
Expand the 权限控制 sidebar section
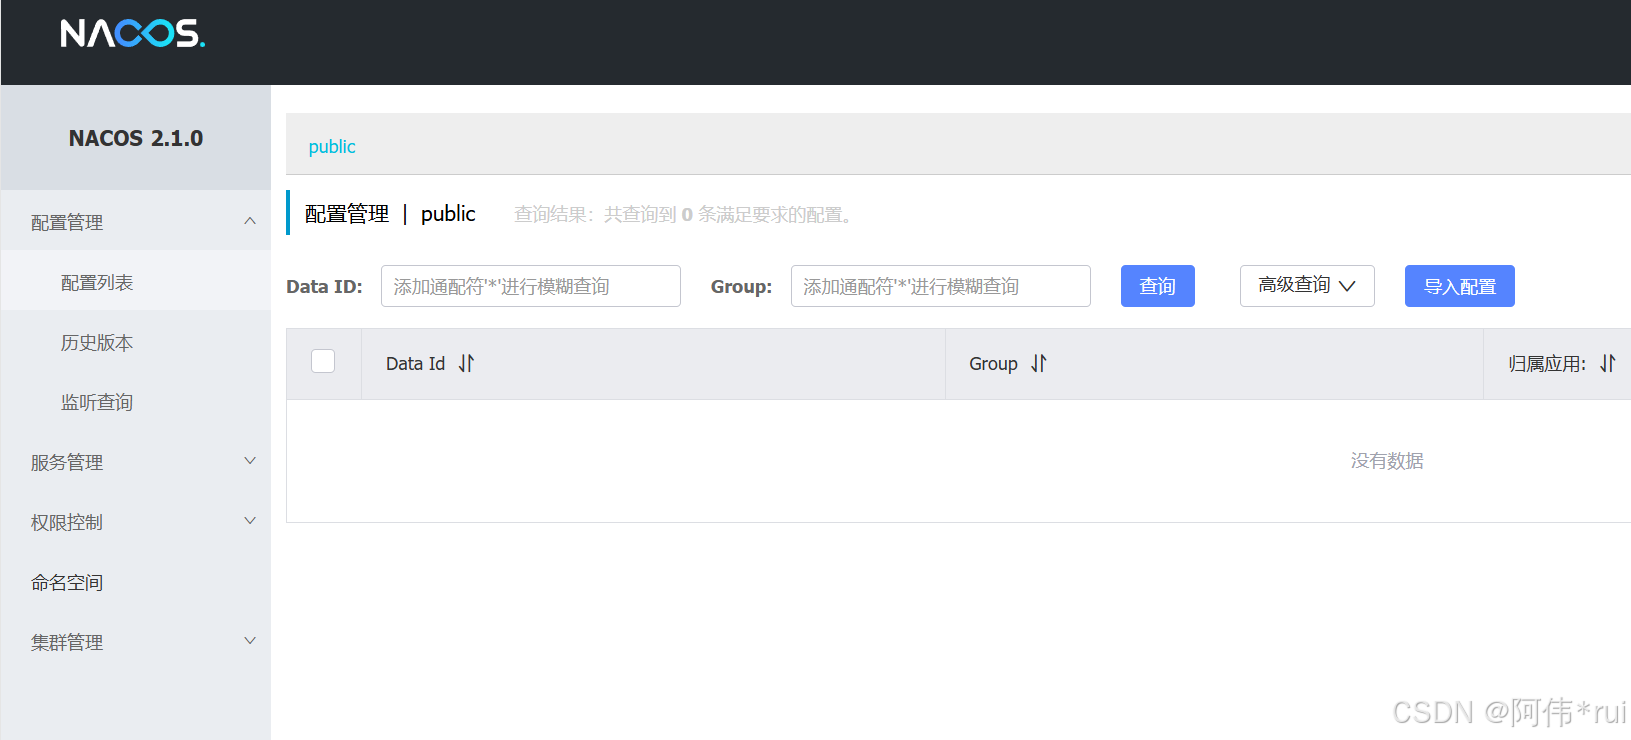136,522
